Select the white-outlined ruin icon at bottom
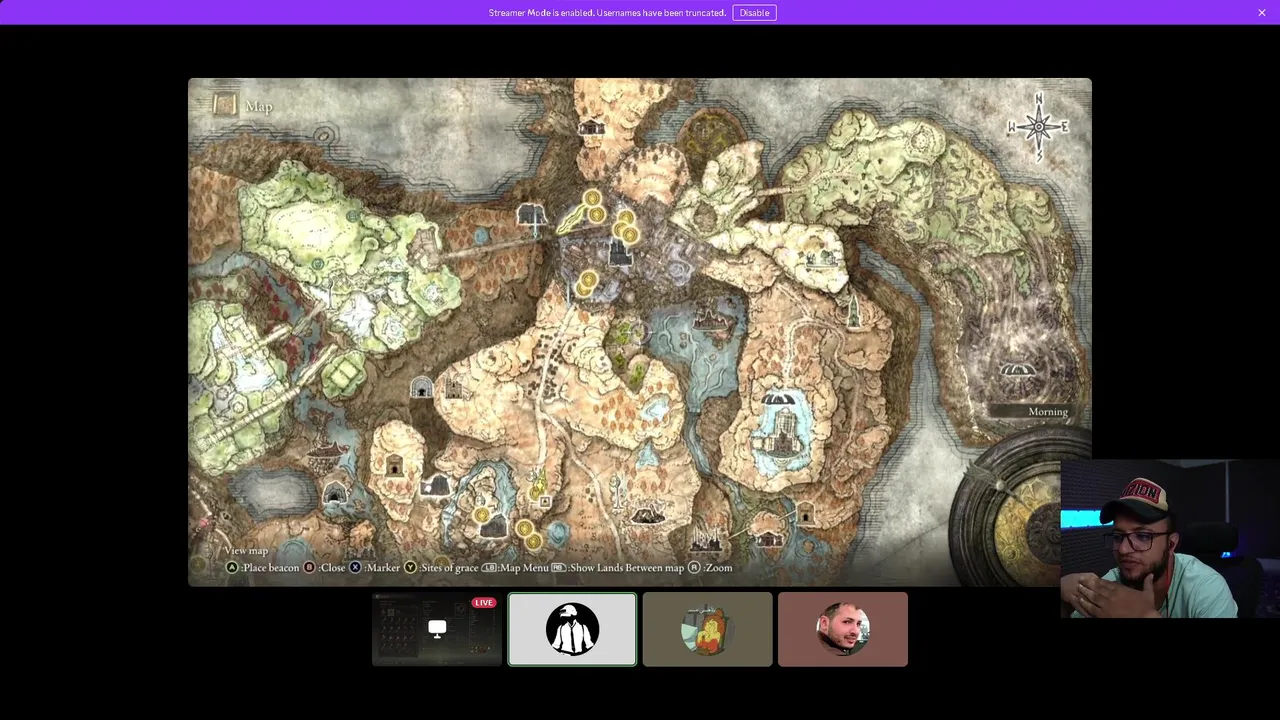This screenshot has height=720, width=1280. click(x=435, y=487)
